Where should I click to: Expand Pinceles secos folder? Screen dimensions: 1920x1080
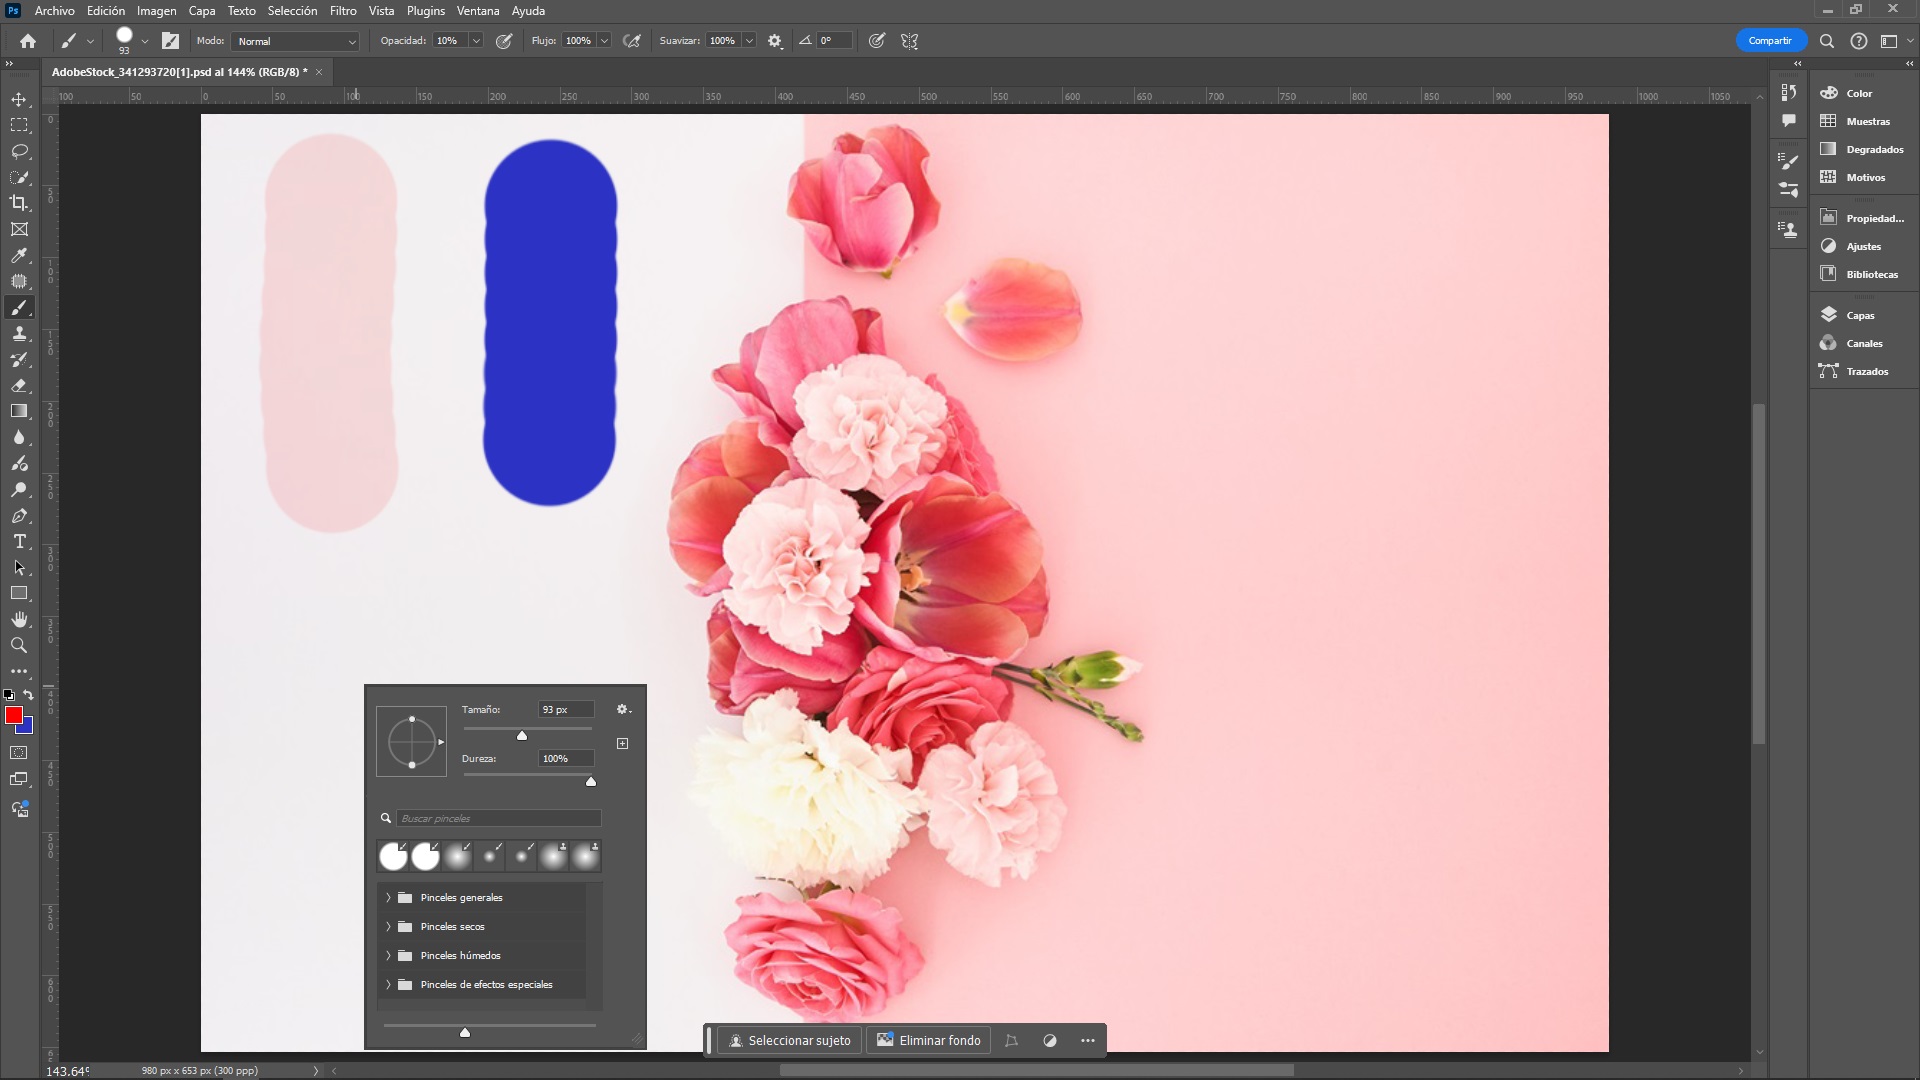[x=388, y=927]
